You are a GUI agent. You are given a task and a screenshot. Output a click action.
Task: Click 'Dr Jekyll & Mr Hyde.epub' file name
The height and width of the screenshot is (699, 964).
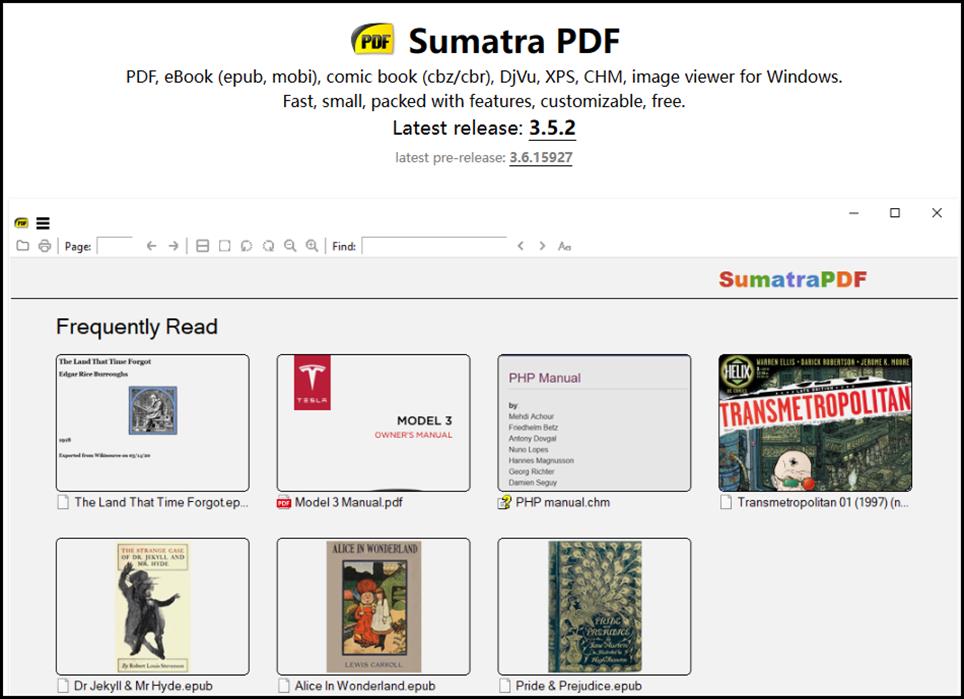click(x=143, y=685)
